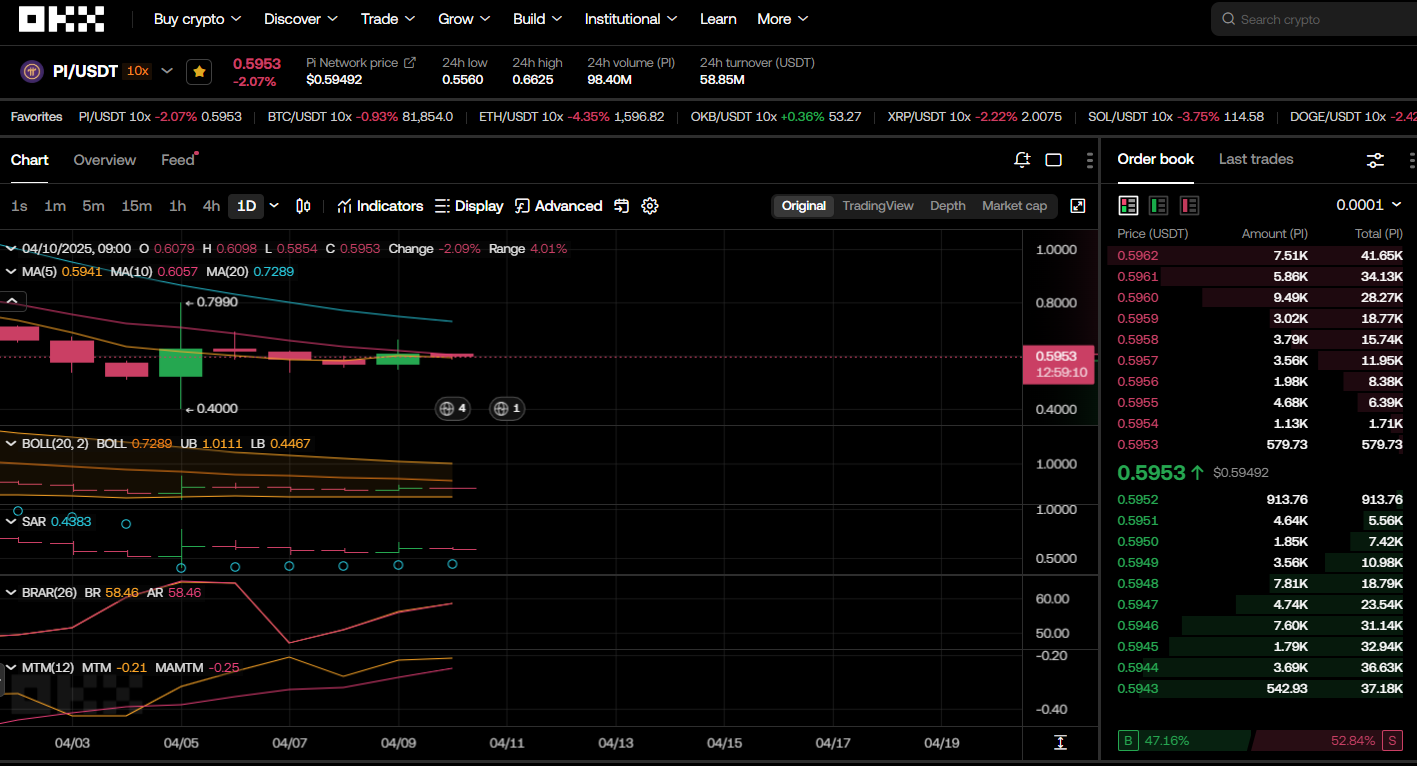
Task: Open the Display settings
Action: click(x=469, y=206)
